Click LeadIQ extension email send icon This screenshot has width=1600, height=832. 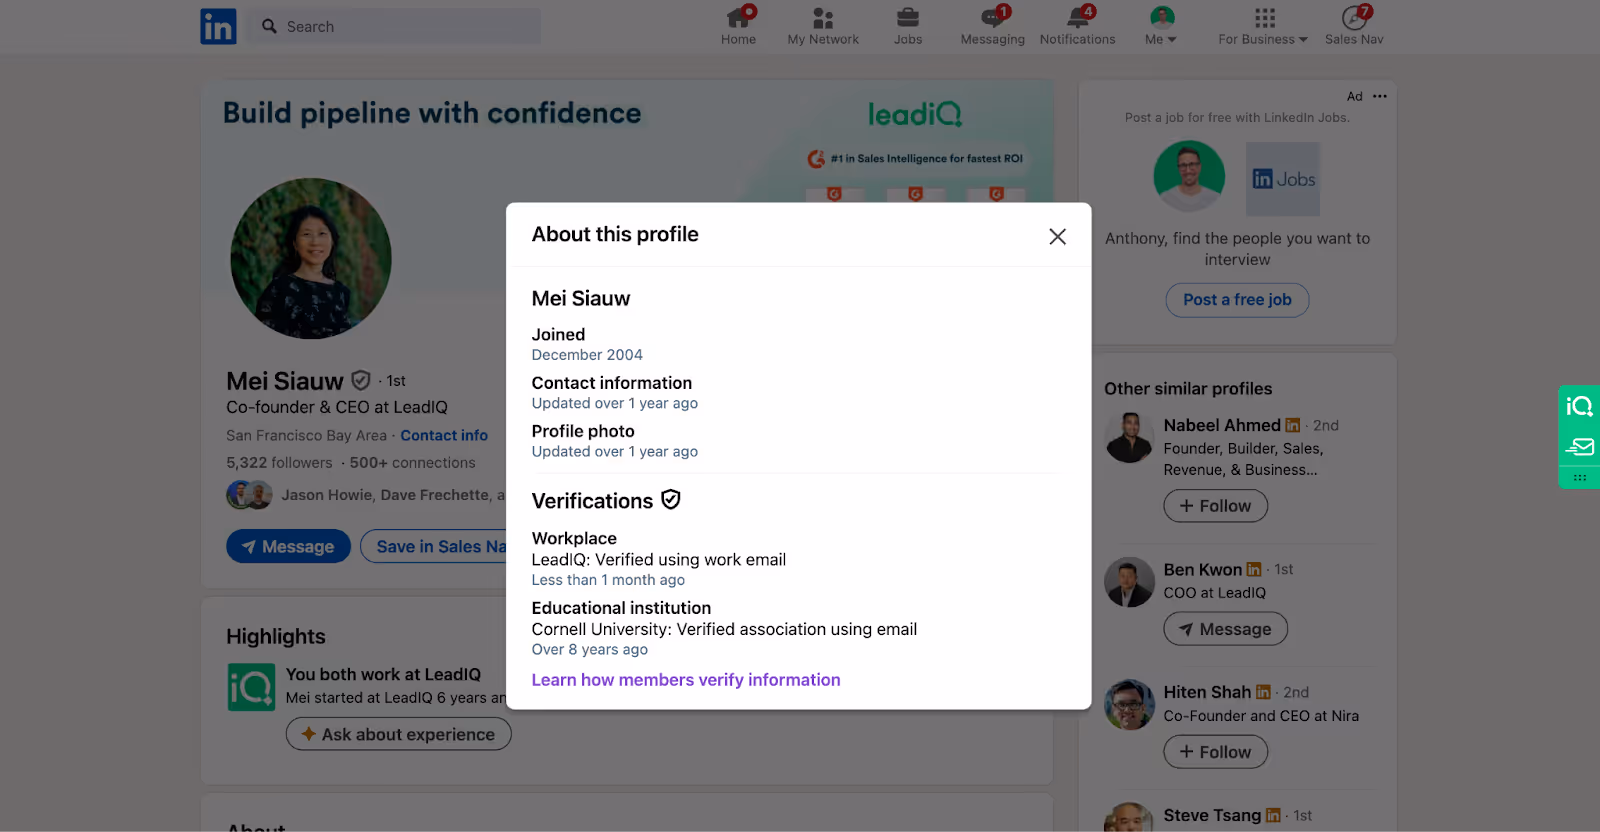coord(1580,447)
